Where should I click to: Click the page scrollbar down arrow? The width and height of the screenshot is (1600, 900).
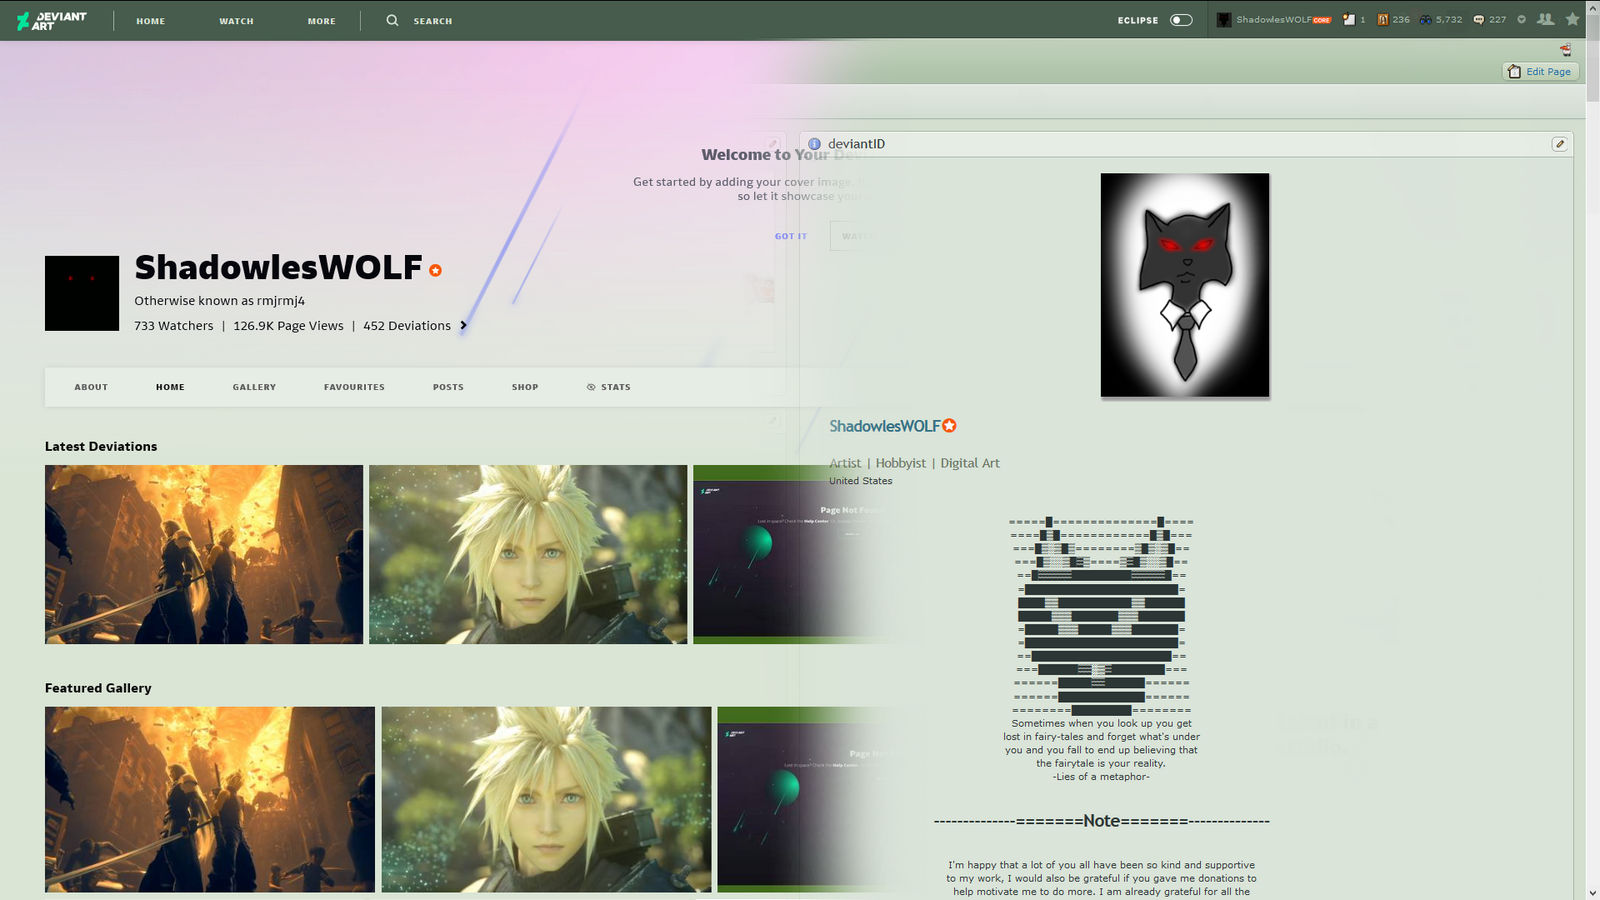1592,892
